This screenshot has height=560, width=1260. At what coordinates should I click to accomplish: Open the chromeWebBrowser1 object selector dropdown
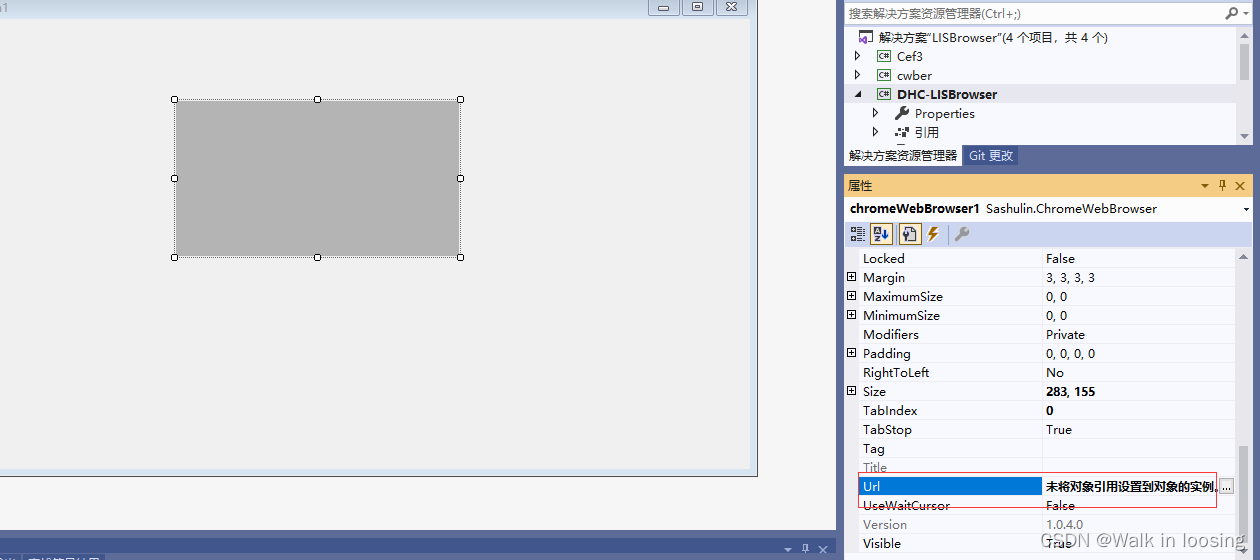pos(1246,209)
